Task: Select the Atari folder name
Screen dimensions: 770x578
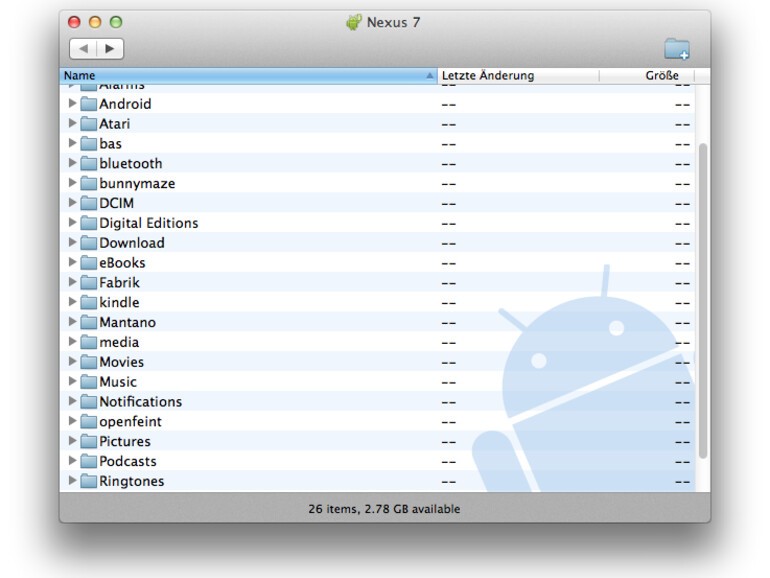Action: (x=114, y=124)
